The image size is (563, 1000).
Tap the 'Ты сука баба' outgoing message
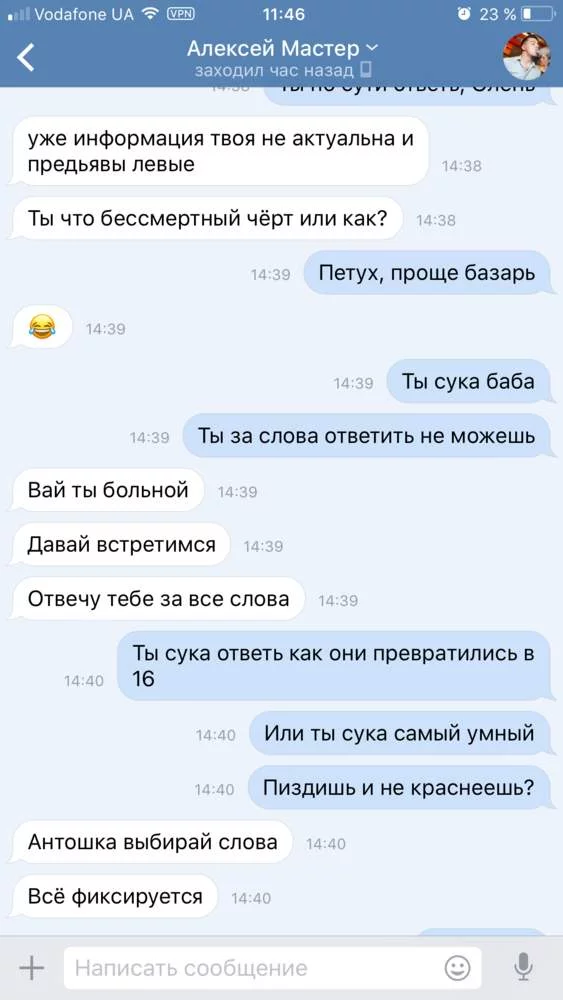tap(469, 381)
